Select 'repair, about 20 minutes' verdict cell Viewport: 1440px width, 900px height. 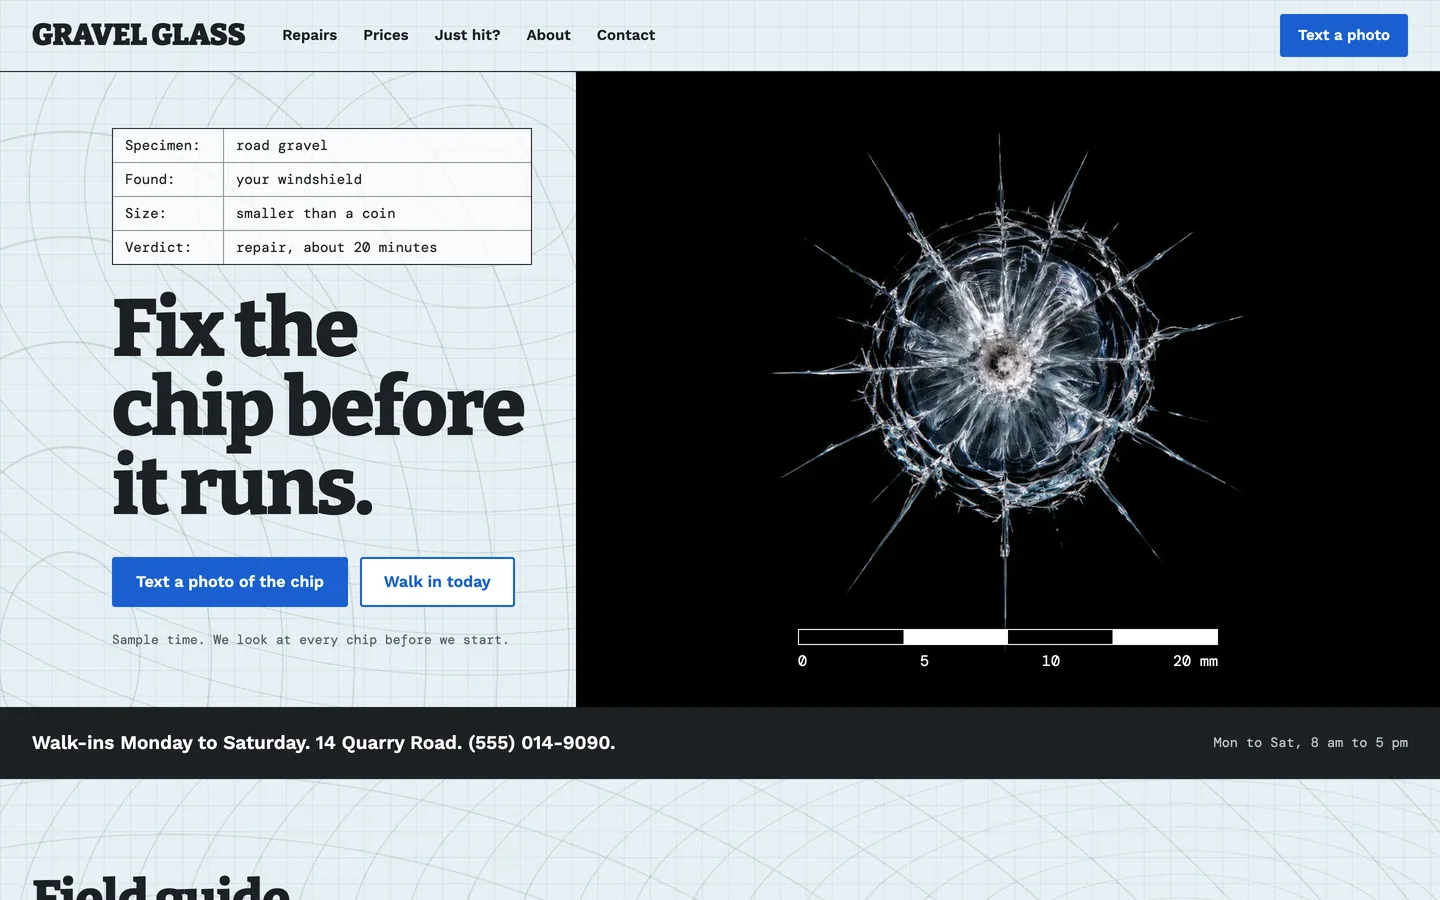tap(377, 248)
